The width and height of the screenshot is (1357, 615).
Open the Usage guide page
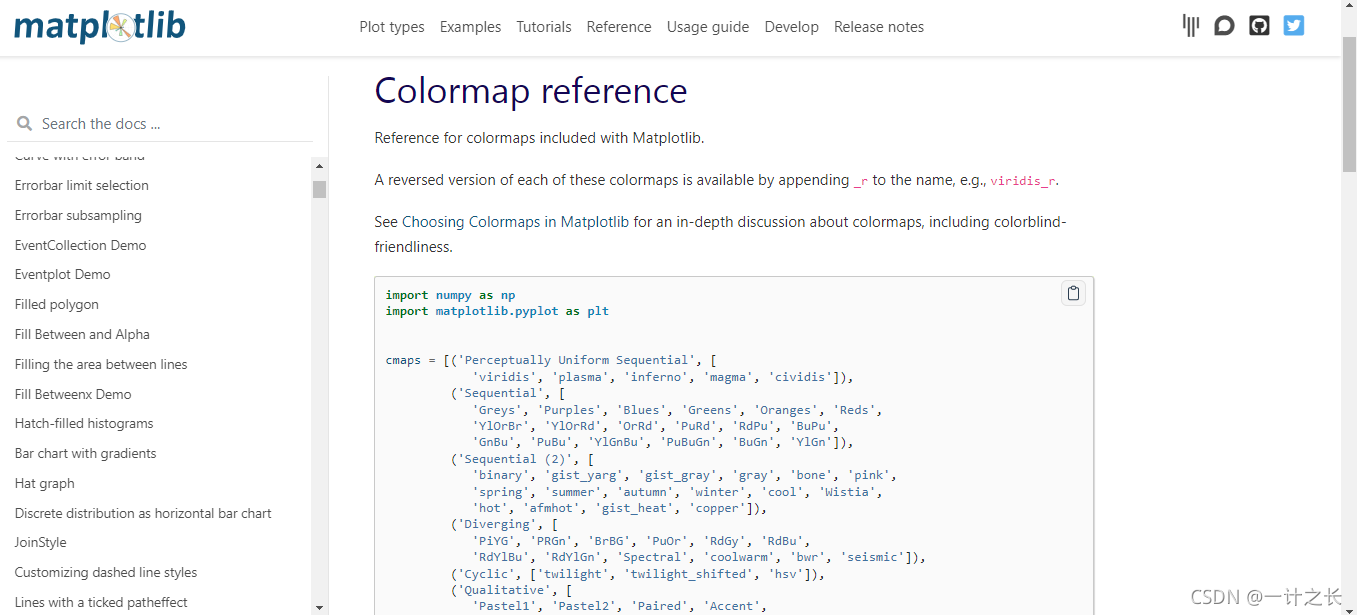pyautogui.click(x=708, y=27)
